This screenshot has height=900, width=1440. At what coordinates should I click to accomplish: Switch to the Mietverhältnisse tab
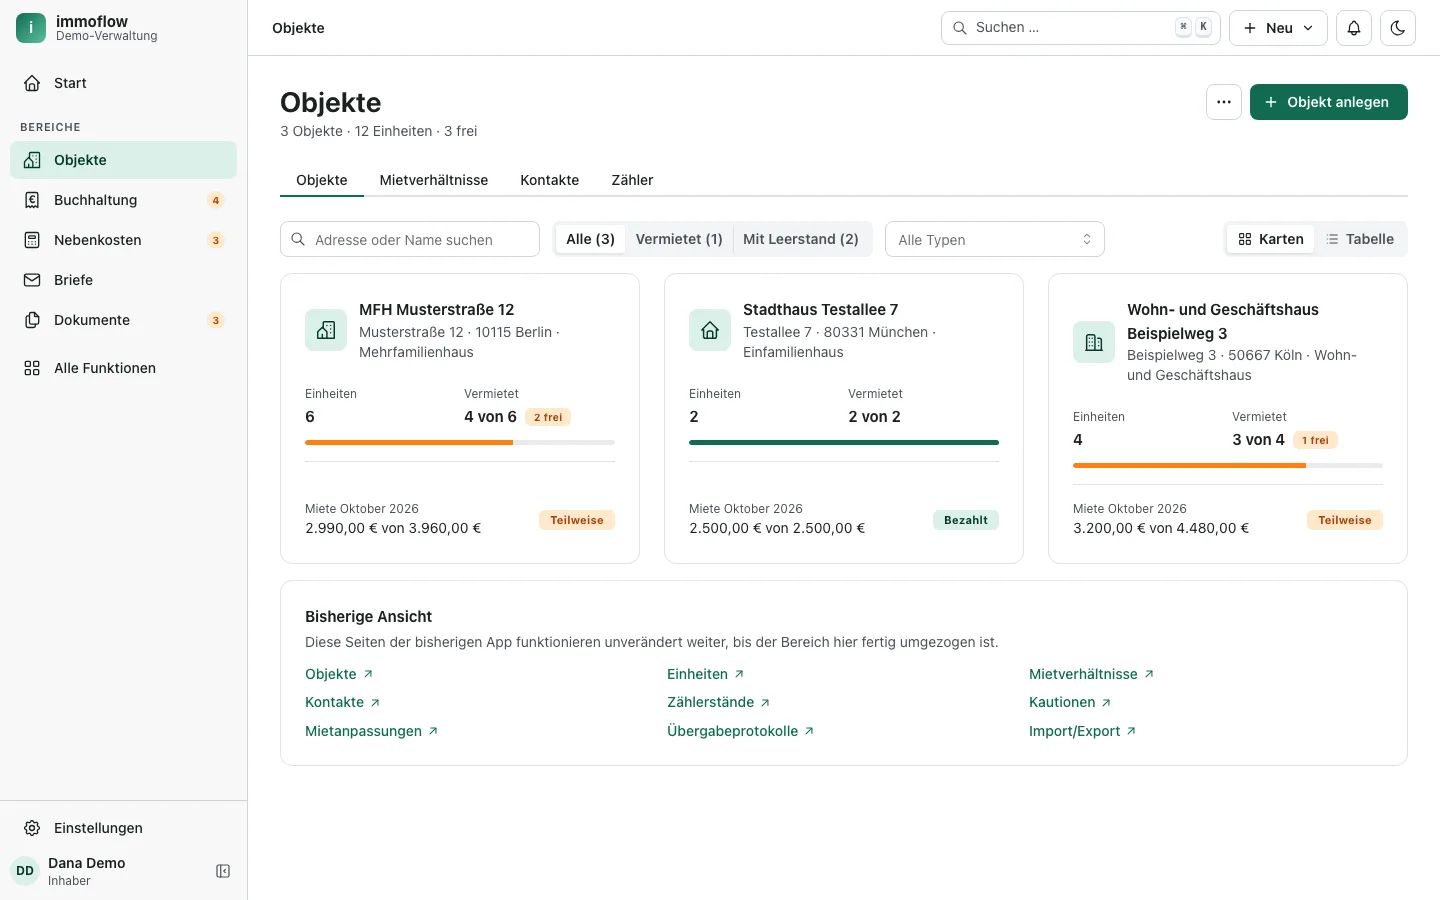tap(434, 180)
